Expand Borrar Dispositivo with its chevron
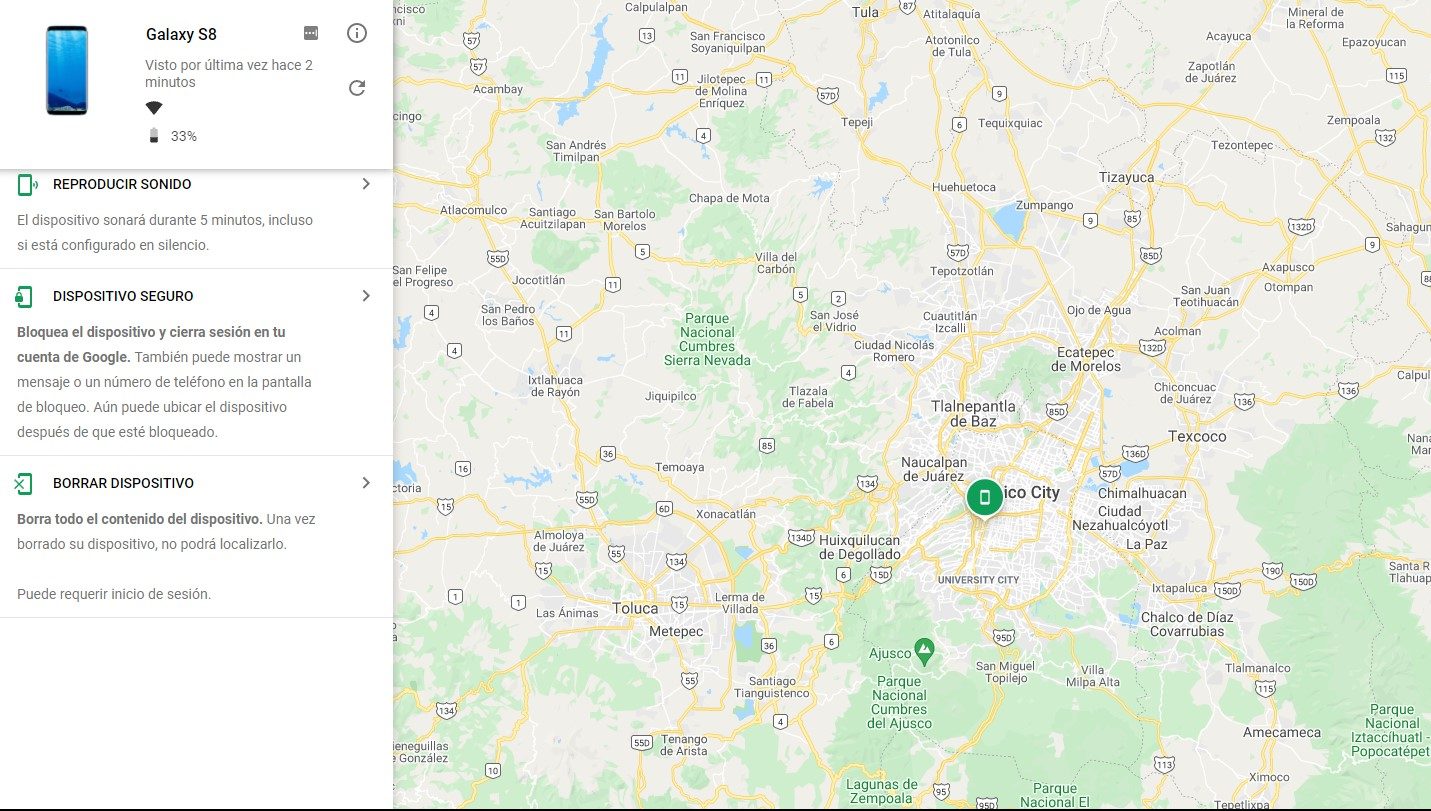 (x=366, y=483)
